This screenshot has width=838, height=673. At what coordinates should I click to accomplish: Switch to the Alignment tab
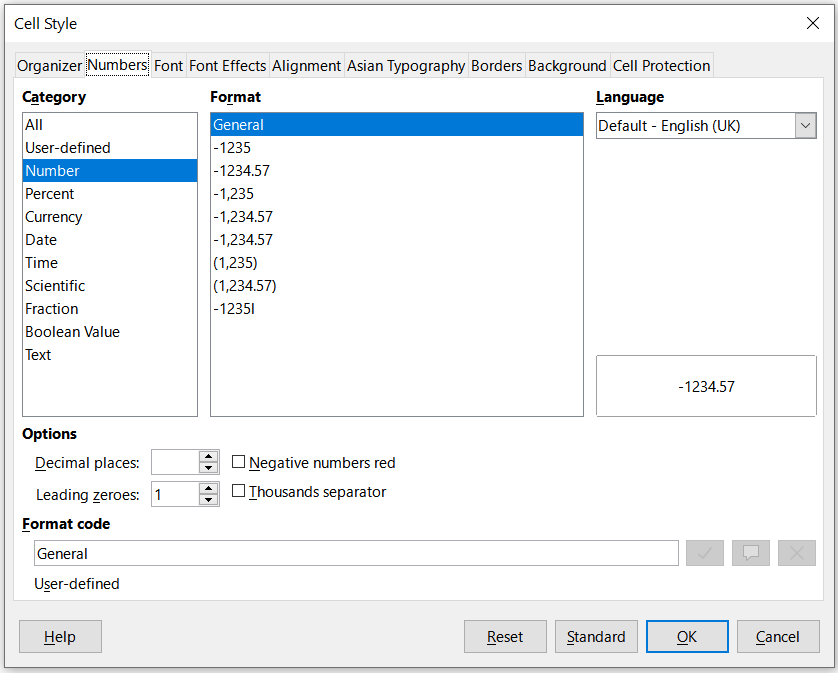pyautogui.click(x=306, y=66)
